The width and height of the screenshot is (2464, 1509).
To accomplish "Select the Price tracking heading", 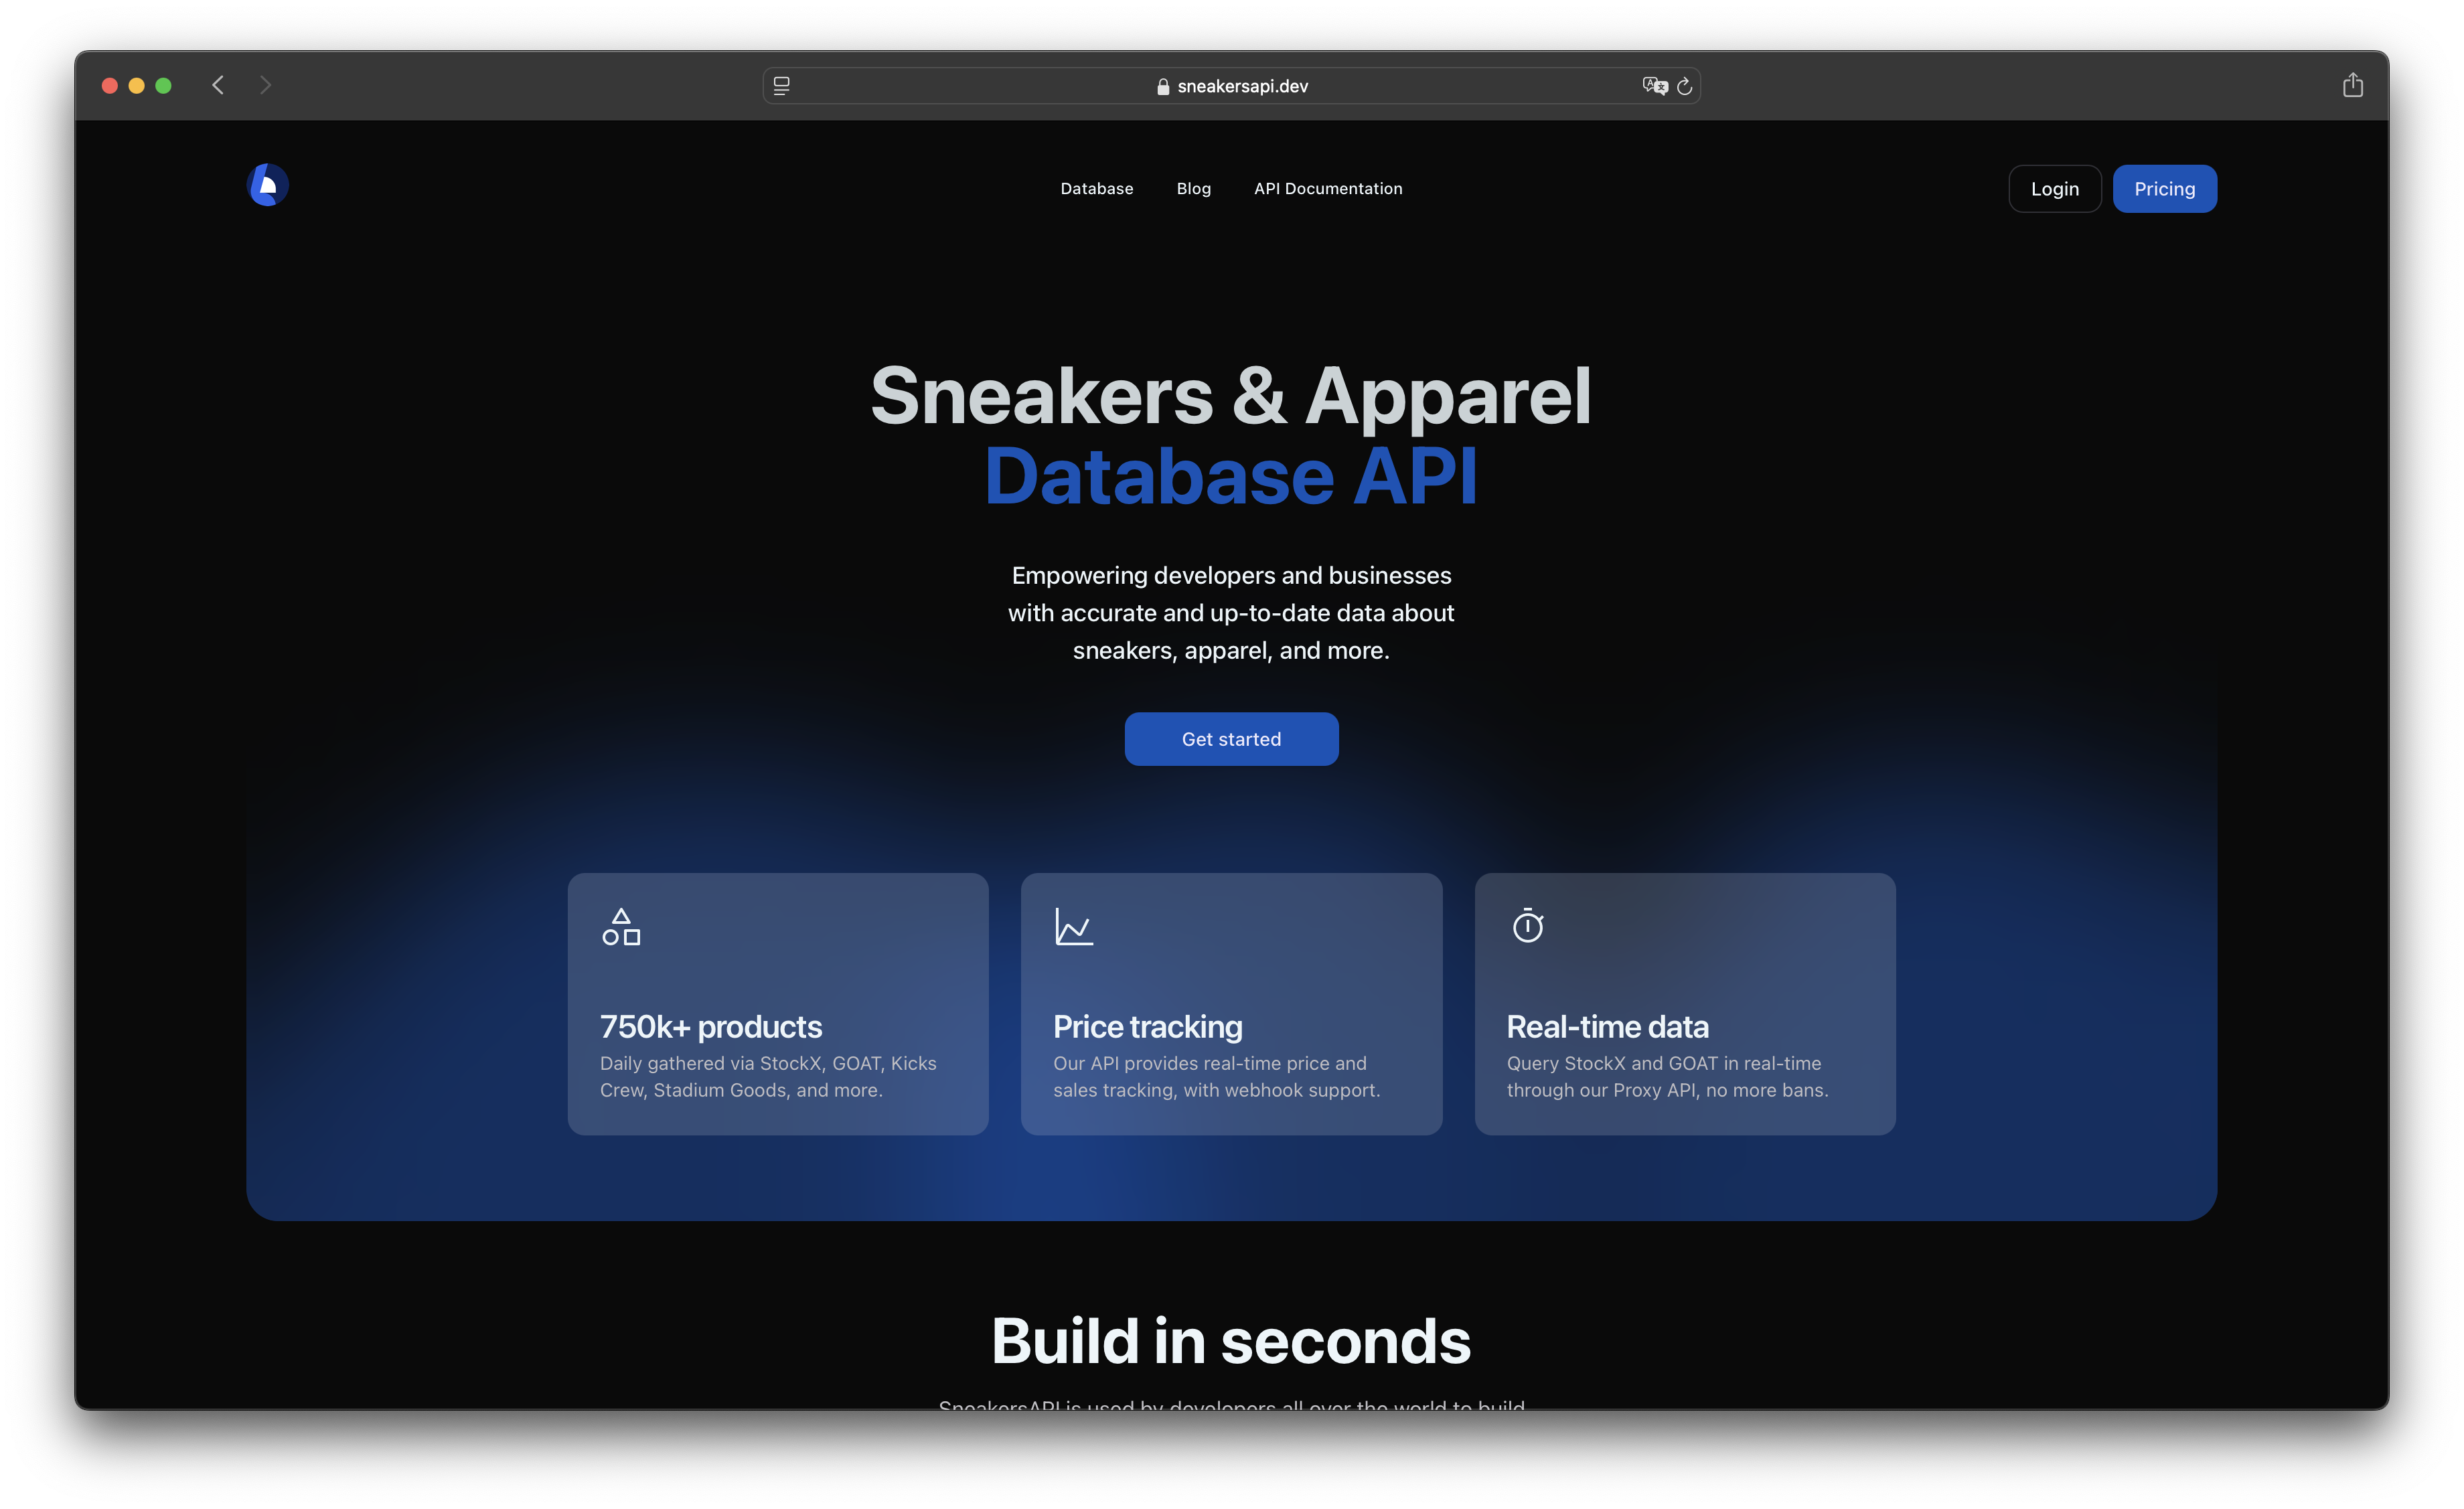I will click(x=1148, y=1027).
